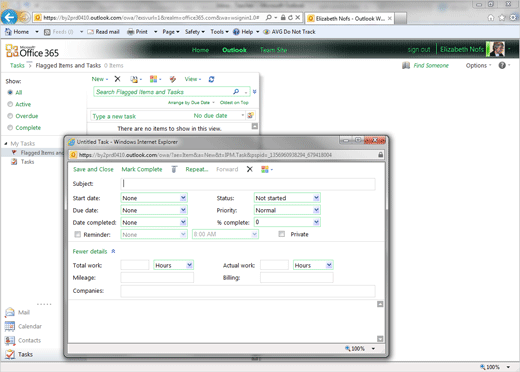
Task: Open Categories icon in Untitled Task toolbar
Action: pyautogui.click(x=265, y=169)
